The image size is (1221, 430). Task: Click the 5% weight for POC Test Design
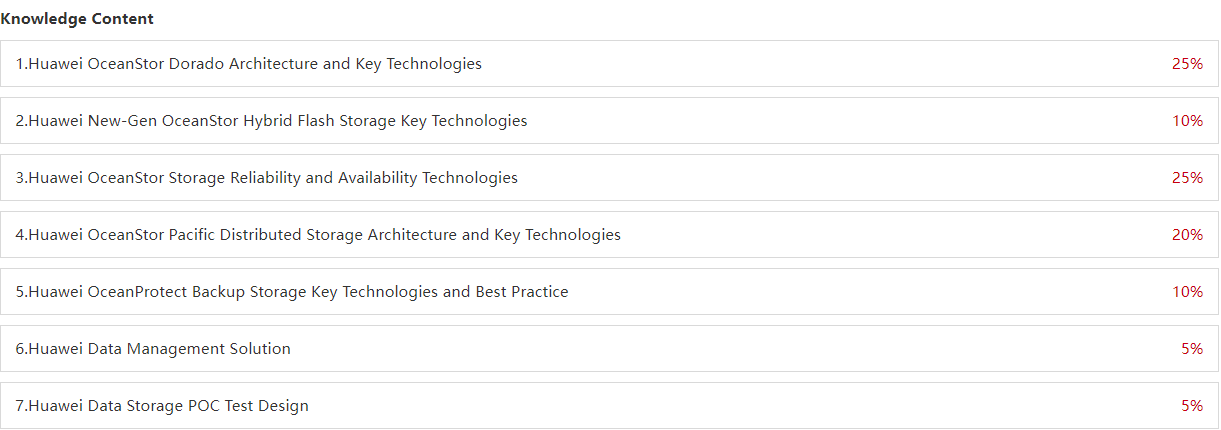tap(1192, 406)
